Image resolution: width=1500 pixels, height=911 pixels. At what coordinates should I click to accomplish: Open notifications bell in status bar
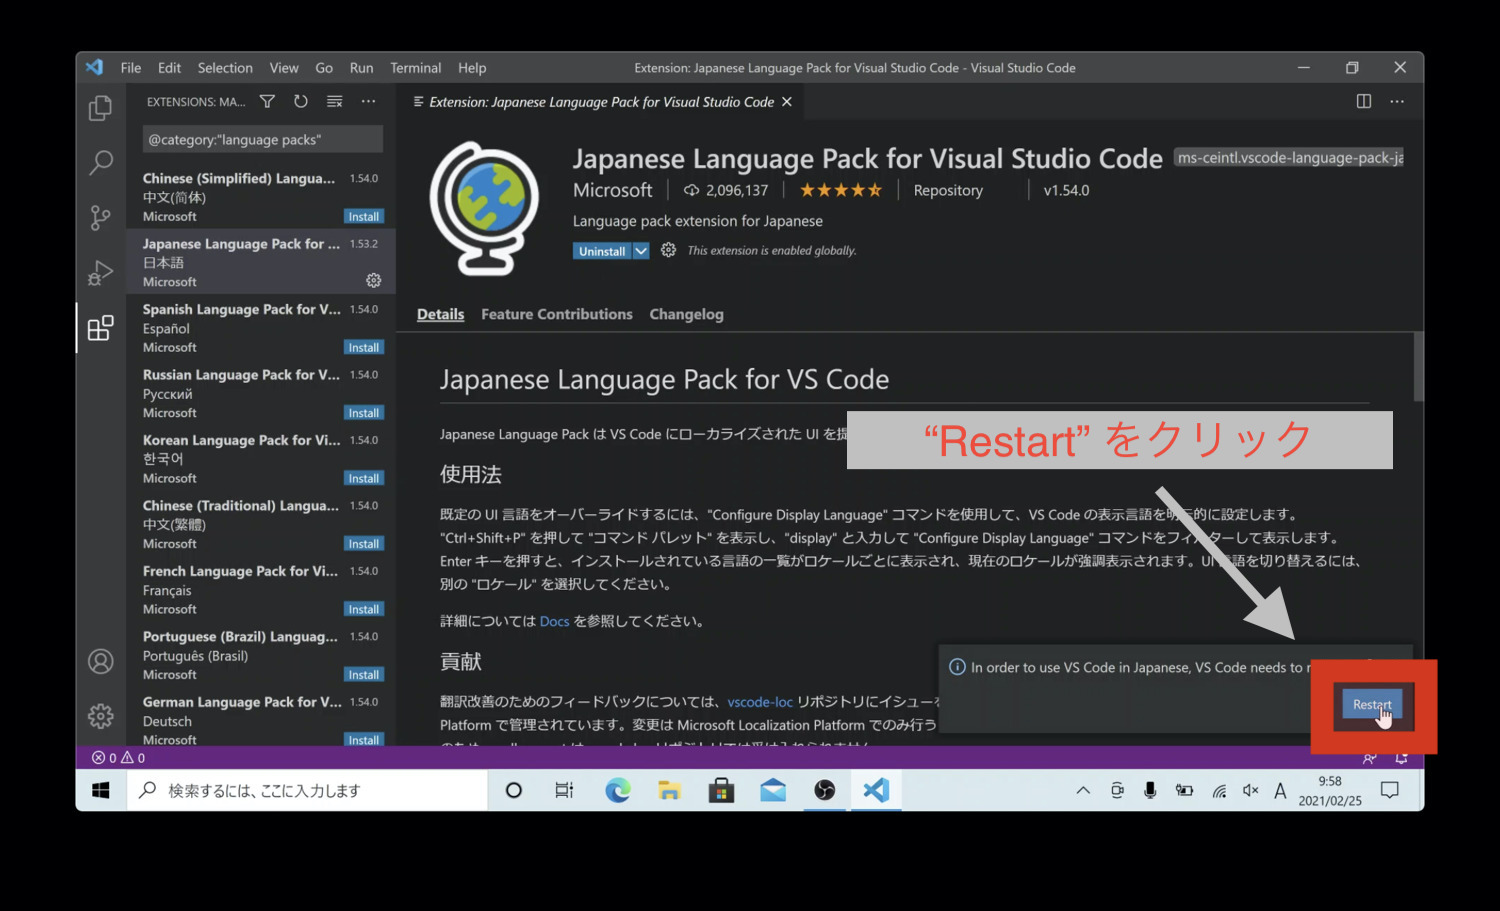[x=1401, y=758]
